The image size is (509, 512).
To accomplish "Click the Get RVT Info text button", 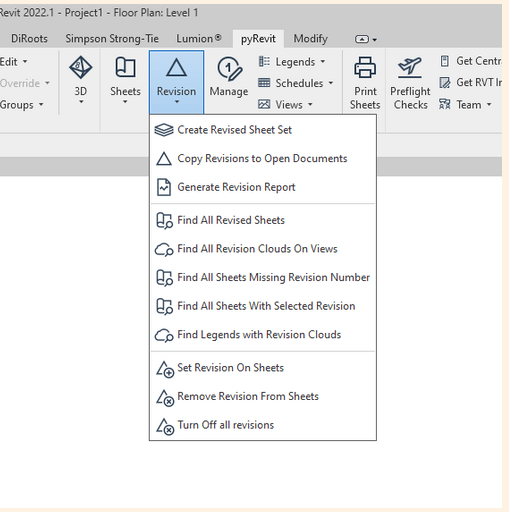I will [x=479, y=82].
